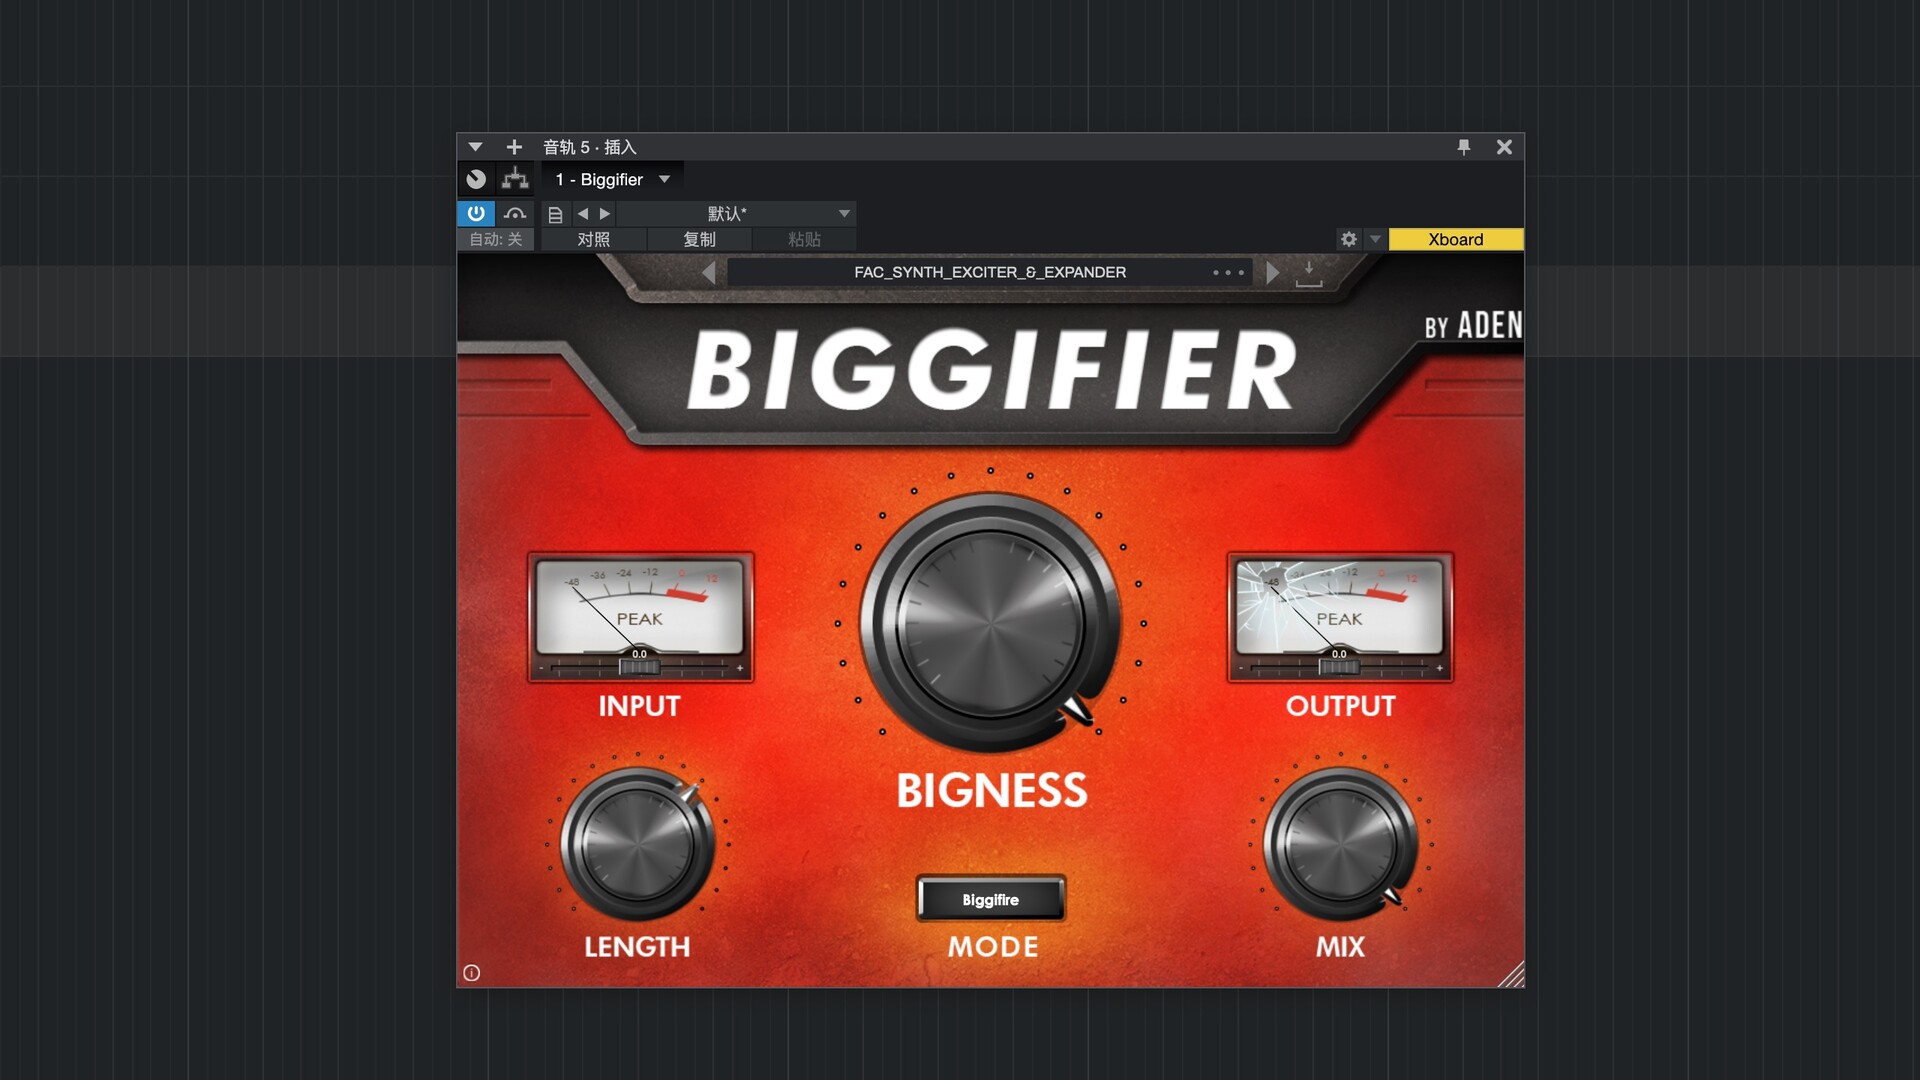
Task: Open the window menu triangle at top-left
Action: click(x=475, y=147)
